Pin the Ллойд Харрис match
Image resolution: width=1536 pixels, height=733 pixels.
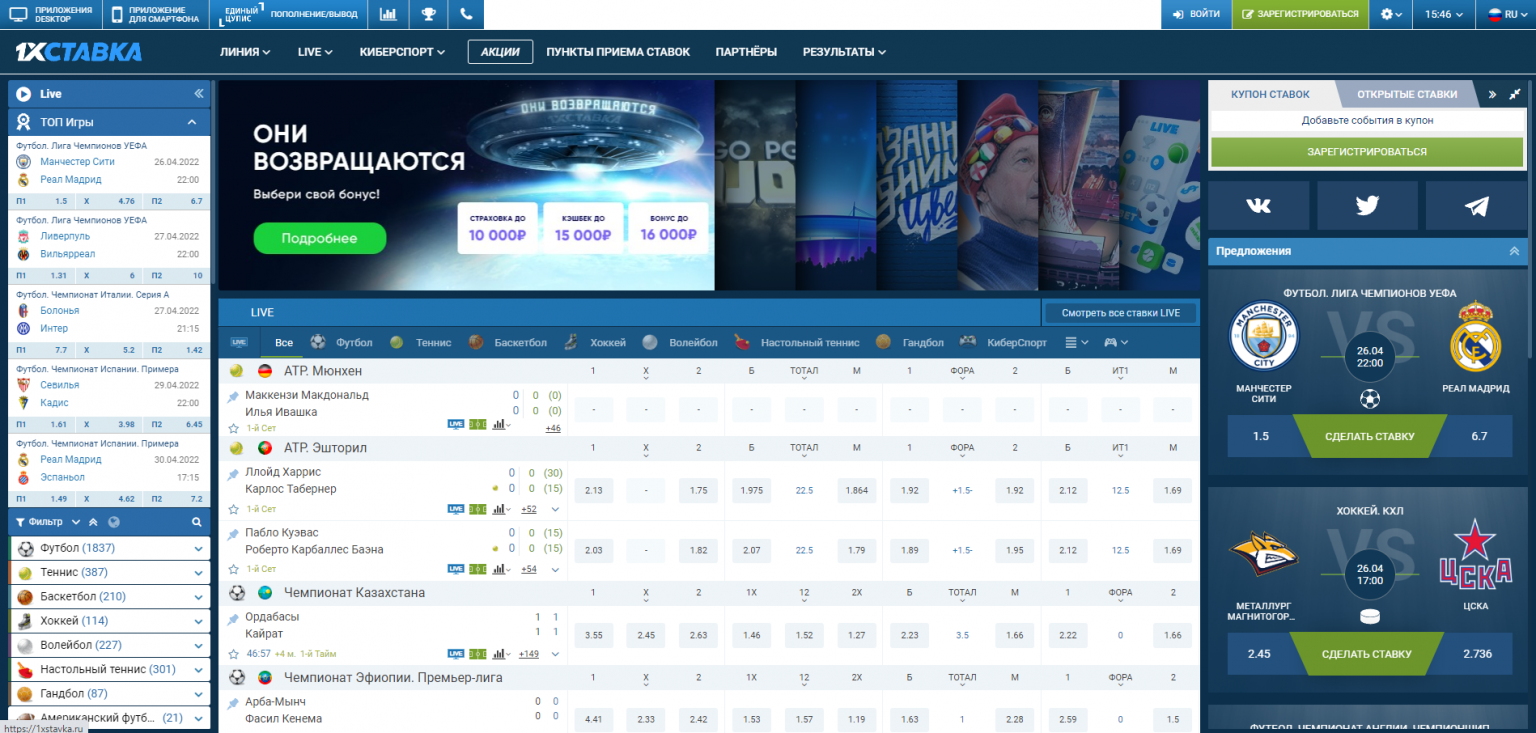(233, 474)
